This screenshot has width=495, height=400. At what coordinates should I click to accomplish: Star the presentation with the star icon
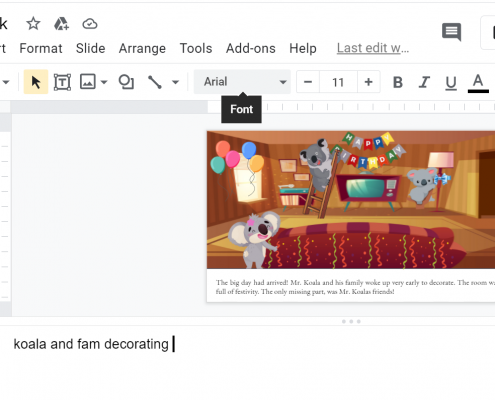point(33,24)
